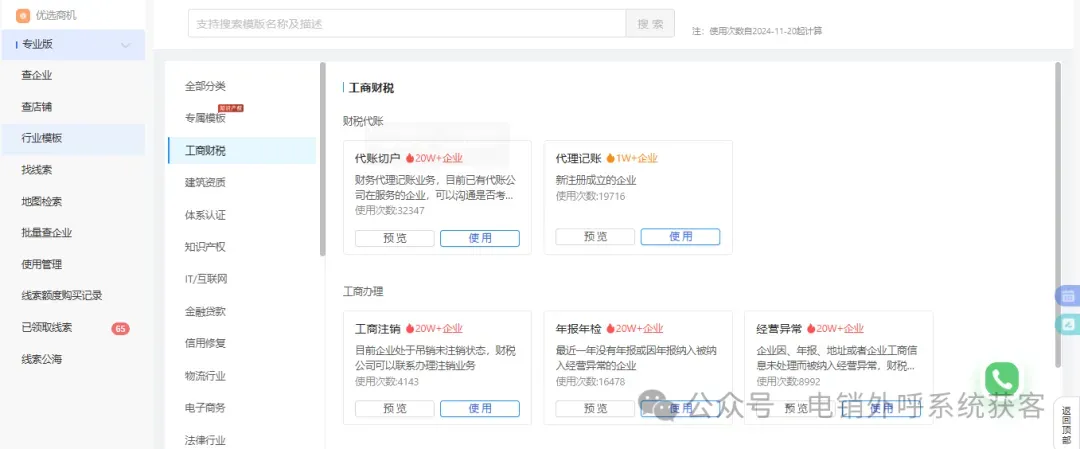Click 使用次数:16478 text
1080x449 pixels.
(x=590, y=382)
